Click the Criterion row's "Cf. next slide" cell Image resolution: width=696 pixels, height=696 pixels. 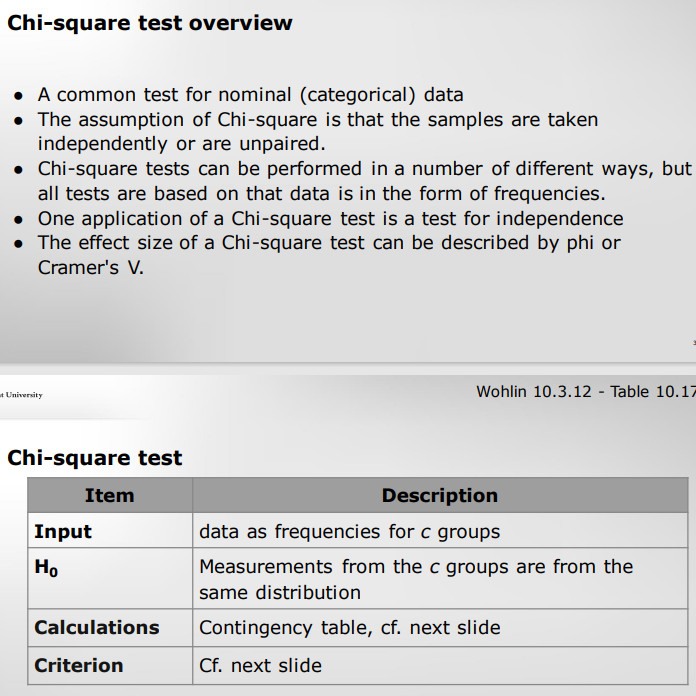click(x=261, y=665)
